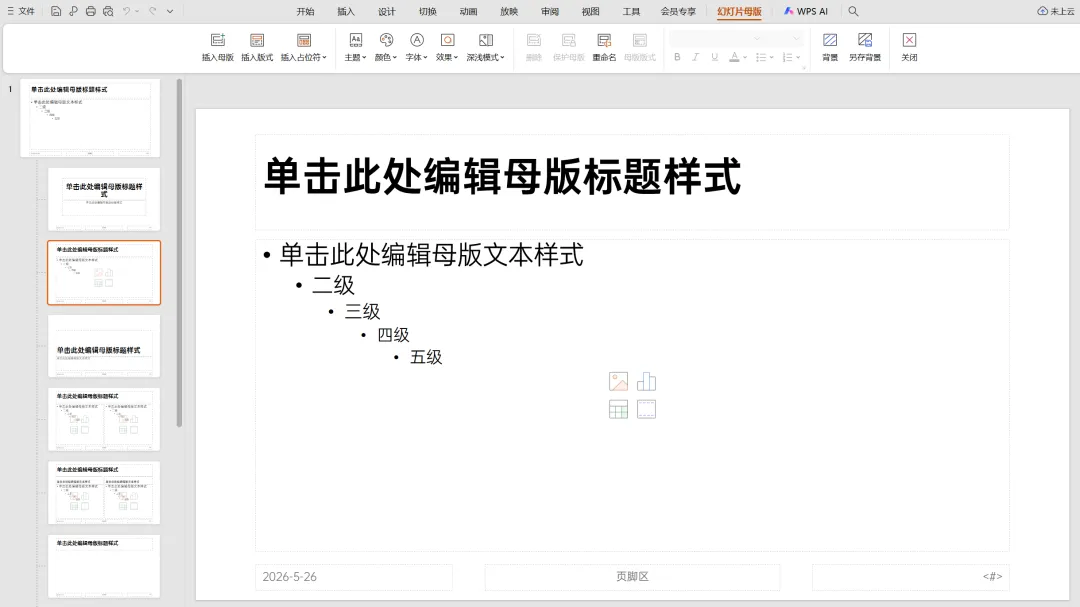Open the 字体 font scheme dropdown

coord(417,47)
